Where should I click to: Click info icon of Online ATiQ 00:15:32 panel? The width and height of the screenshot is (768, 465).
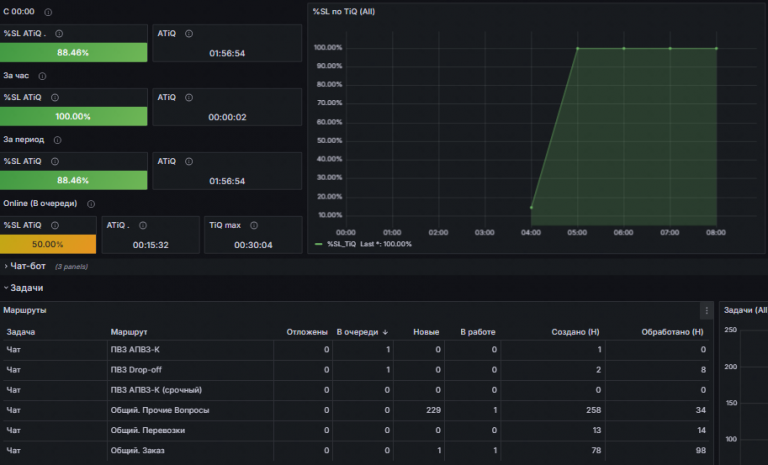coord(143,225)
